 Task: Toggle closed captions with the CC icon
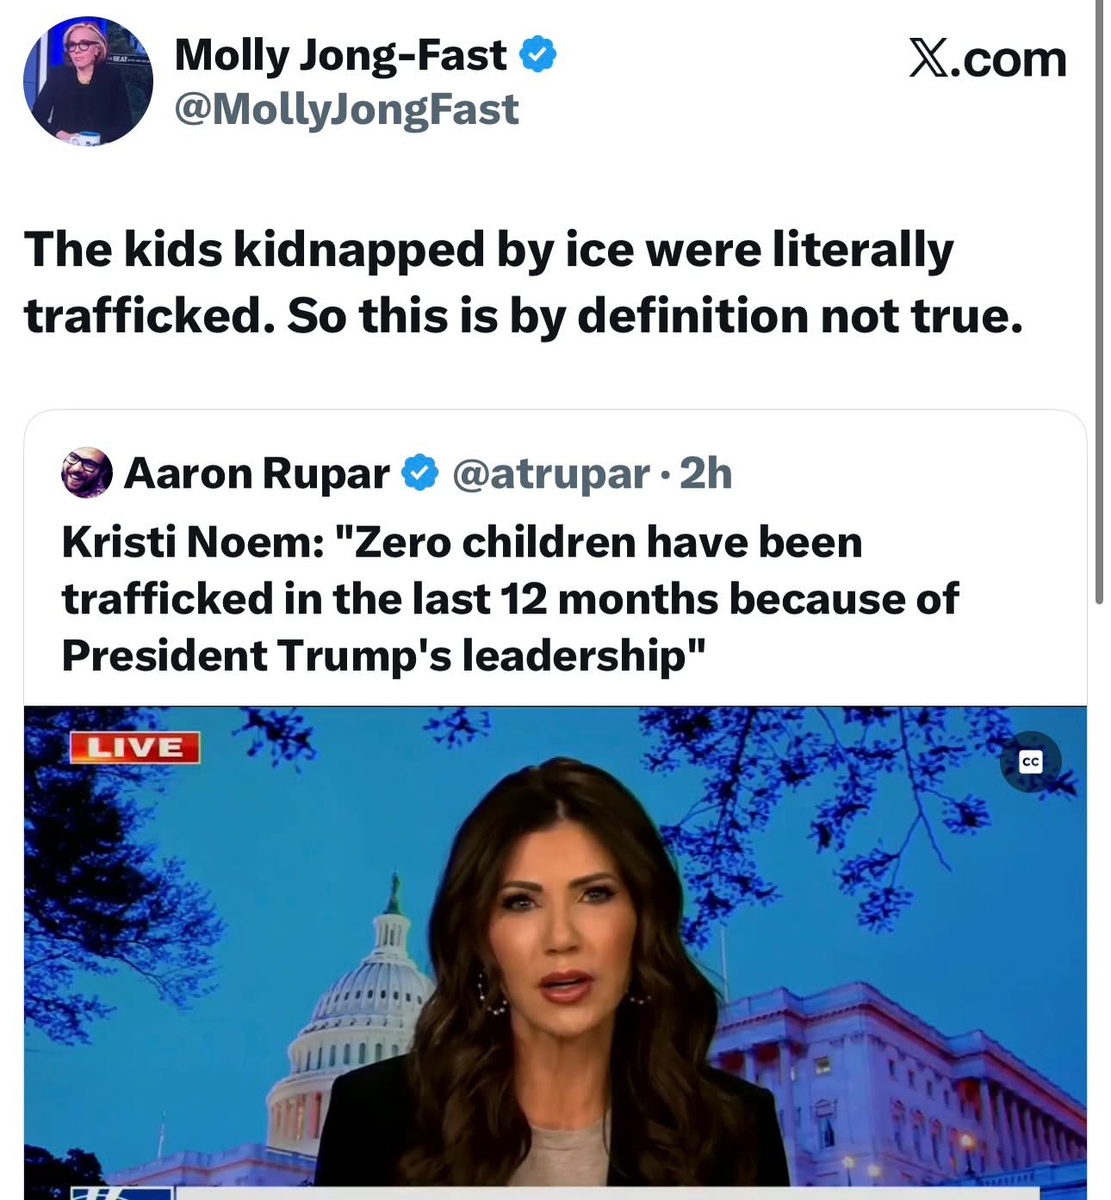[1030, 762]
